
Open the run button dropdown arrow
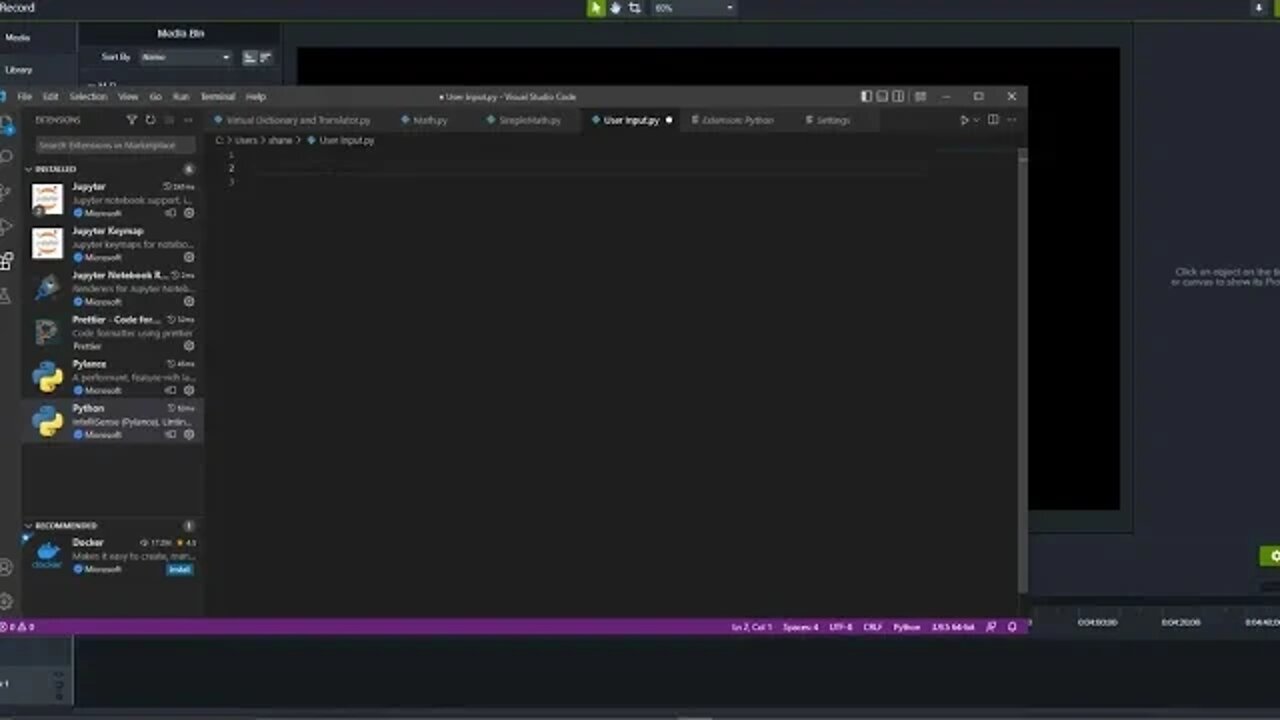pos(976,120)
